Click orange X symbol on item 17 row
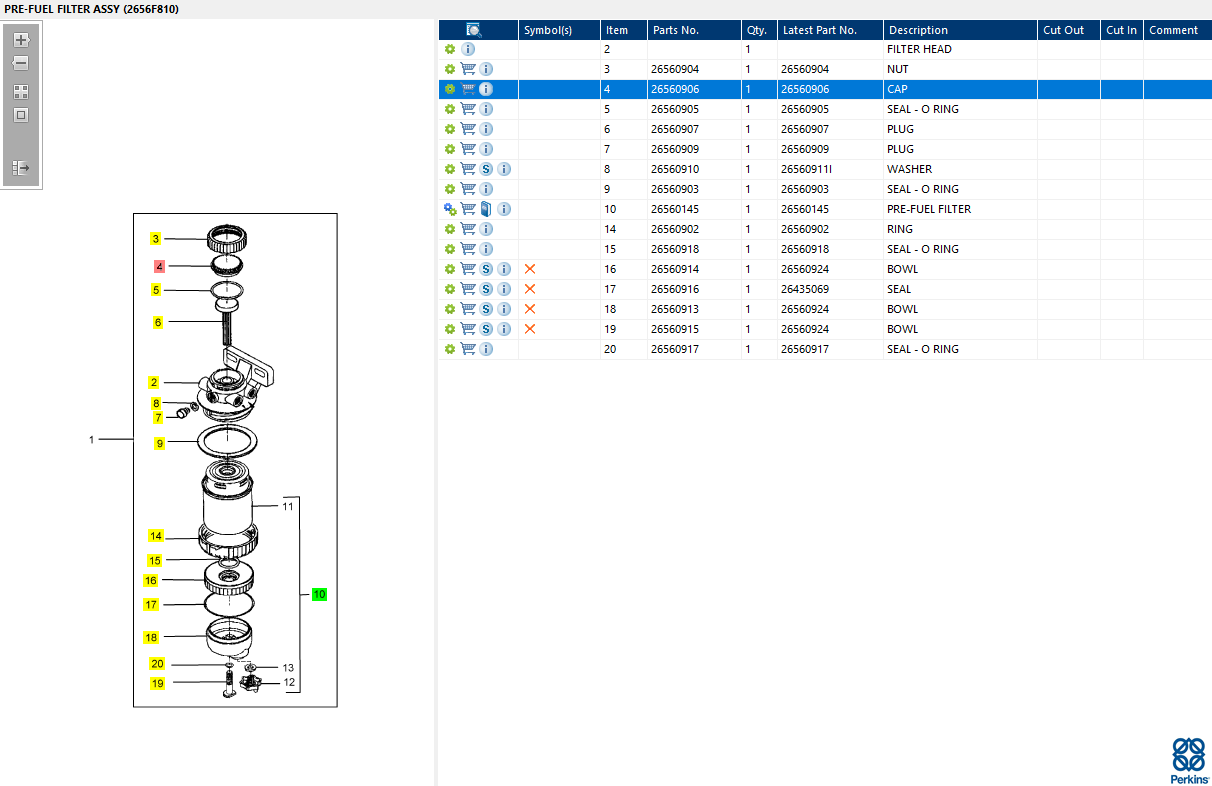Viewport: 1212px width, 786px height. 530,289
